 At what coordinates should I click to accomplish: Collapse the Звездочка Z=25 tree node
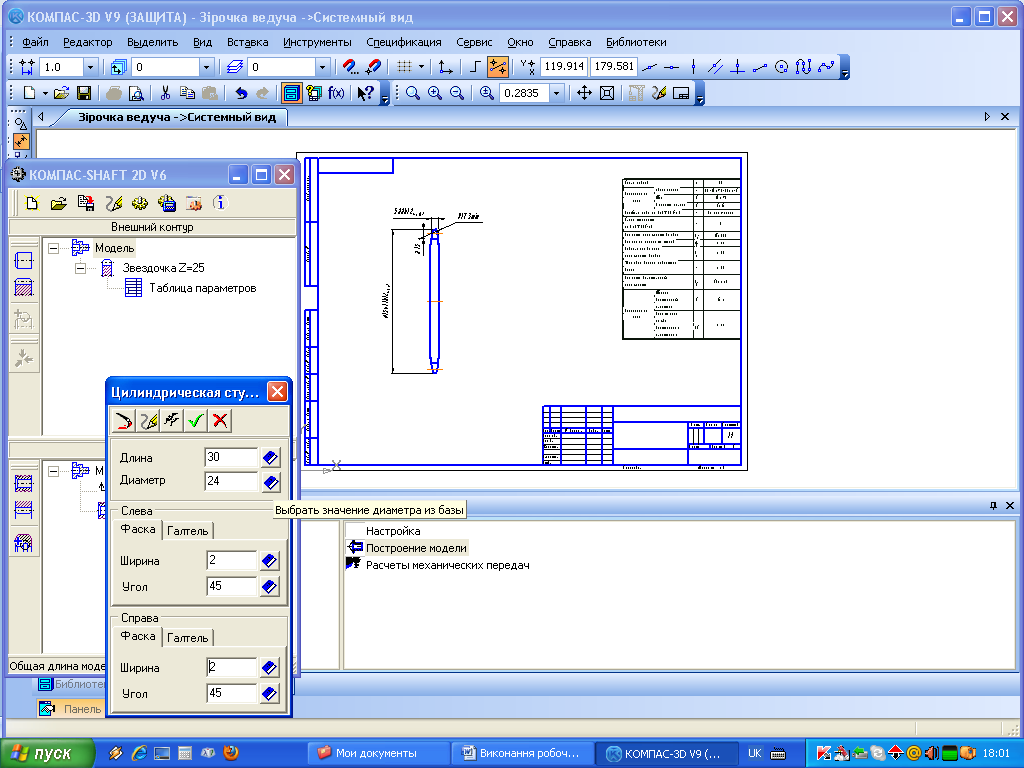pos(80,268)
